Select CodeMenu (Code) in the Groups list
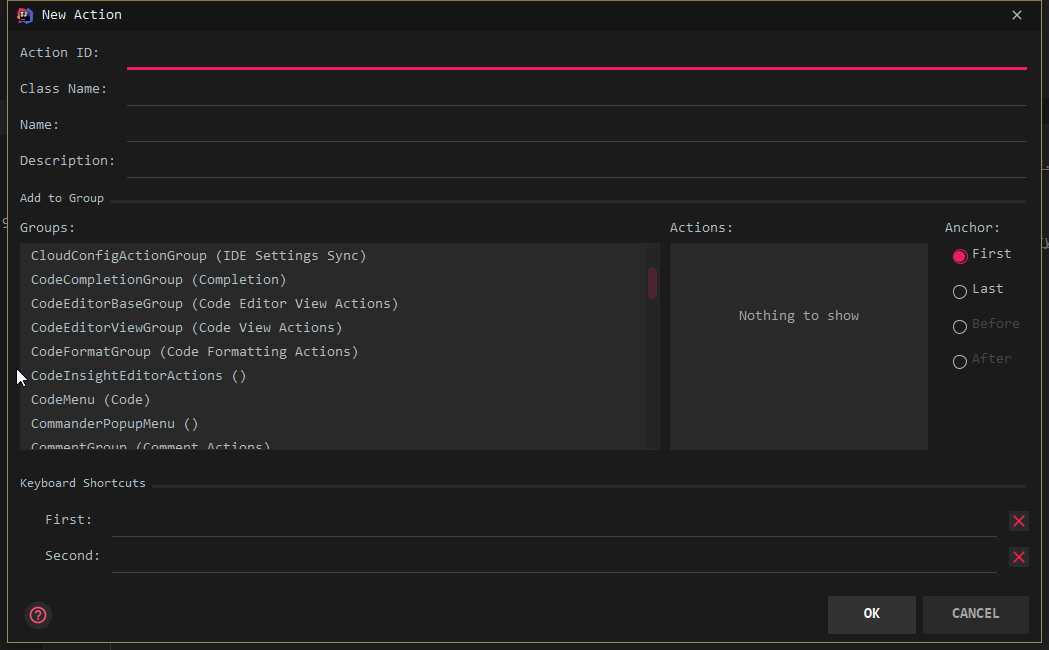The height and width of the screenshot is (650, 1049). [89, 399]
